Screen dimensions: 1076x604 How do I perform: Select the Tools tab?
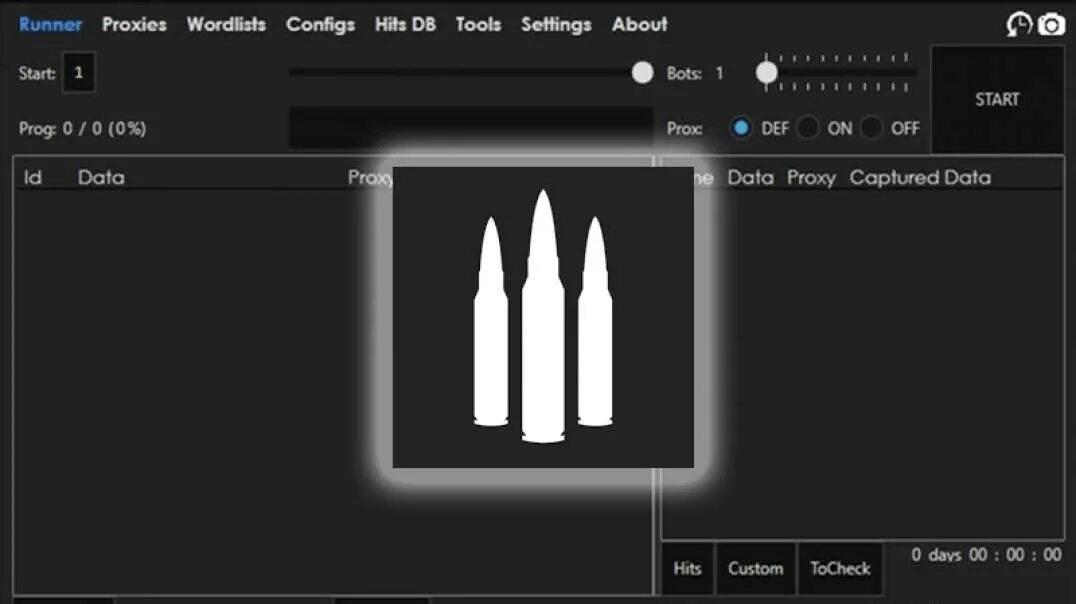(x=478, y=25)
